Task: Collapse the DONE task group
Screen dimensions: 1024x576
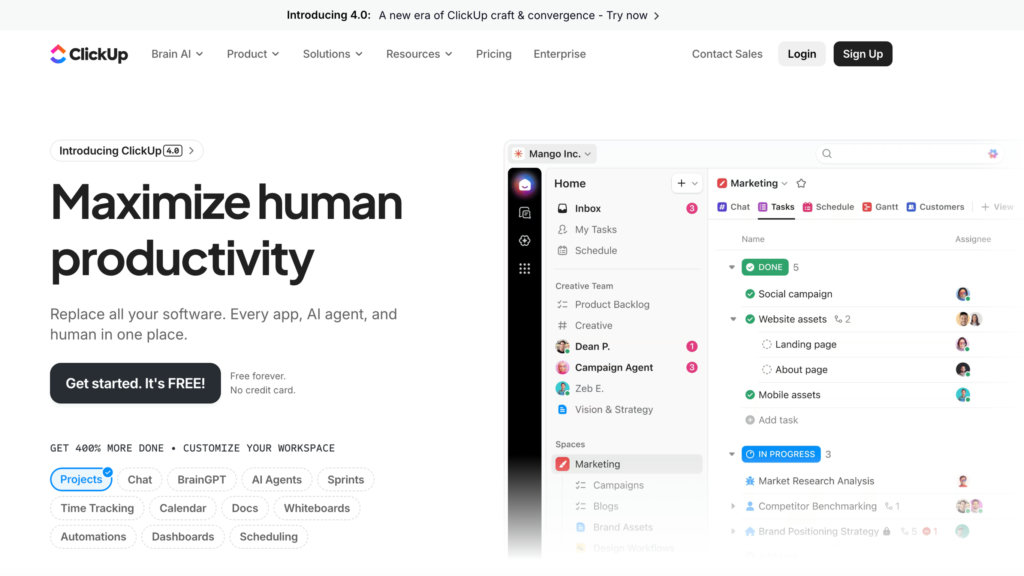Action: click(732, 268)
